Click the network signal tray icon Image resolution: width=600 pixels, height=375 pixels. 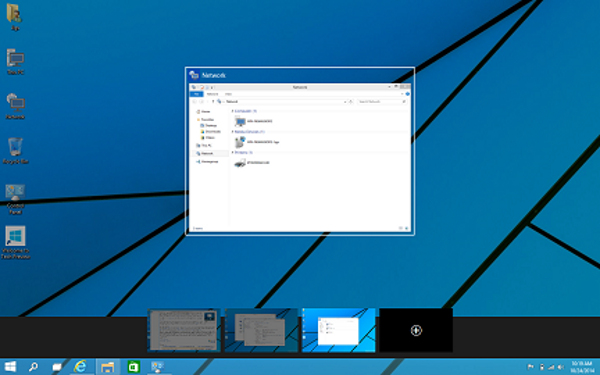(x=551, y=367)
